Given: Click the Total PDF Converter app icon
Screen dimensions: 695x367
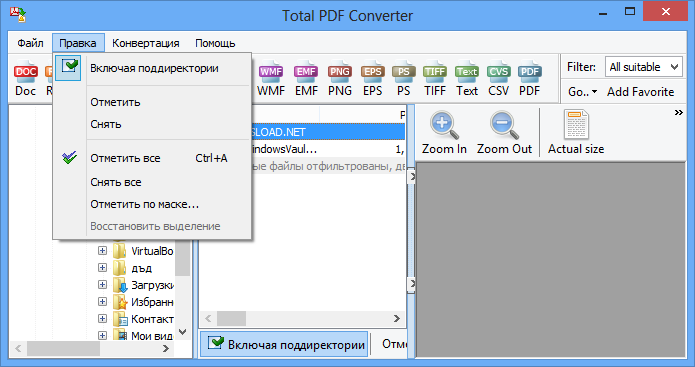Looking at the screenshot, I should tap(18, 15).
